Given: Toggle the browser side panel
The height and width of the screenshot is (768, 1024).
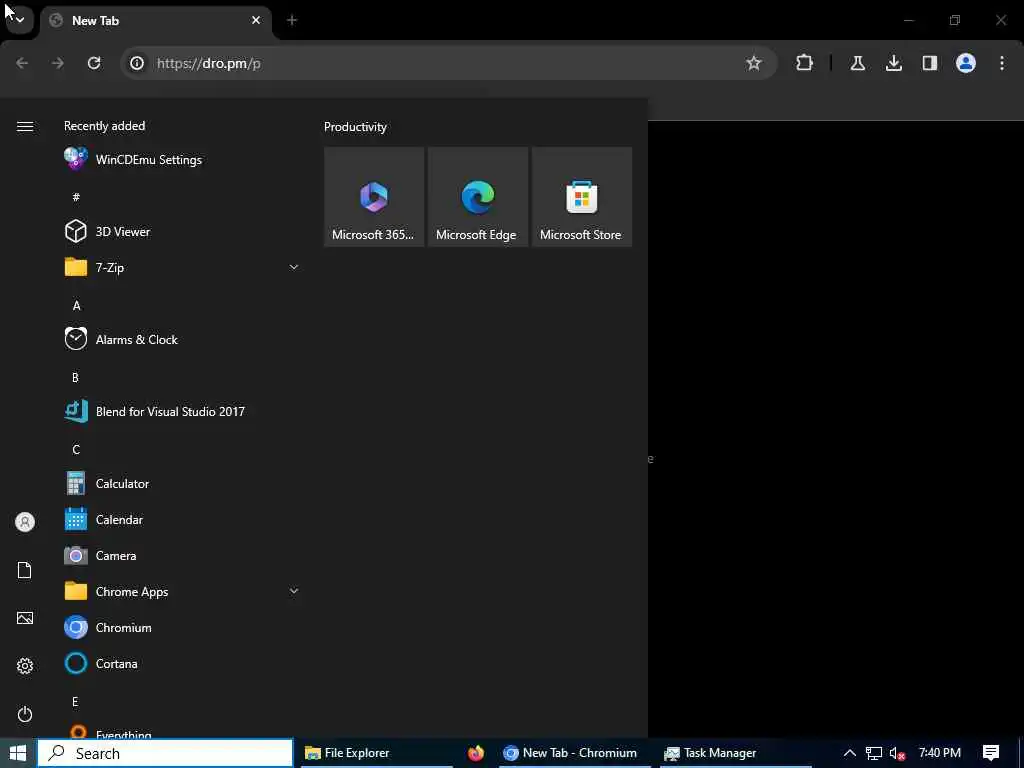Looking at the screenshot, I should coord(930,63).
